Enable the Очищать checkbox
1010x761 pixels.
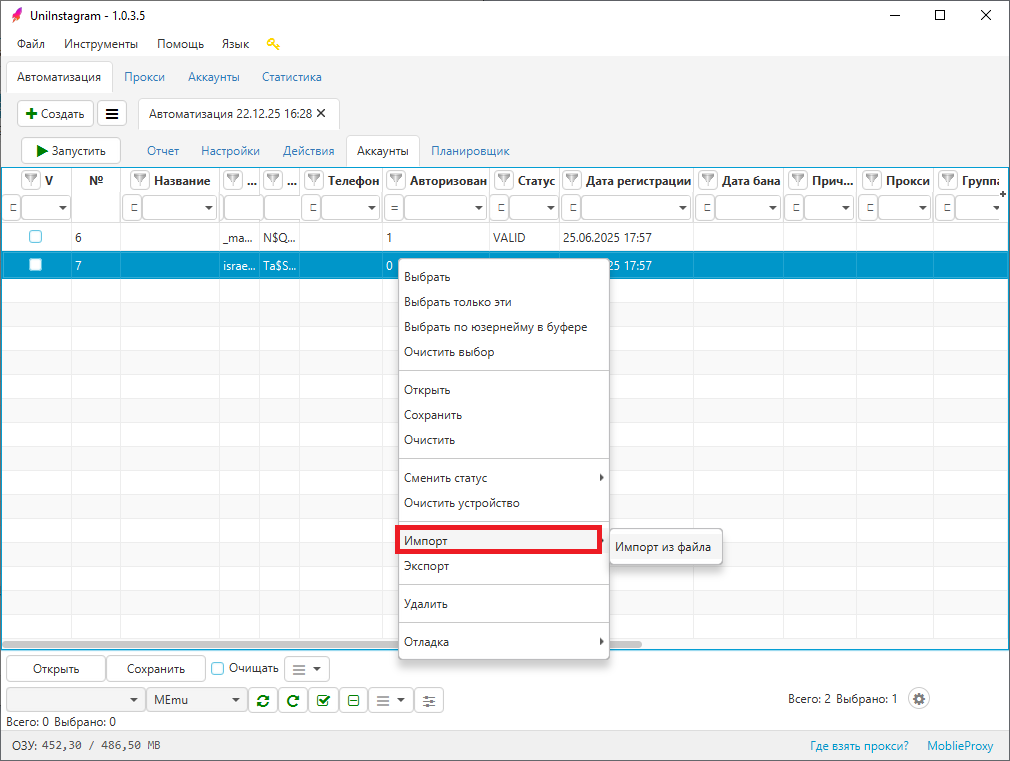tap(217, 668)
